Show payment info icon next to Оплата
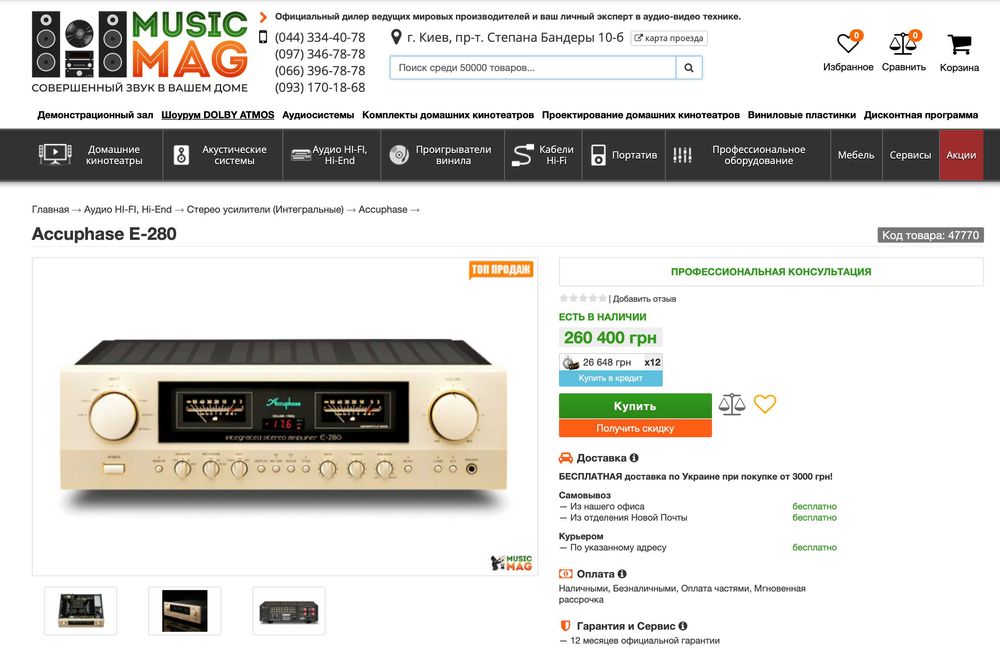 point(622,574)
